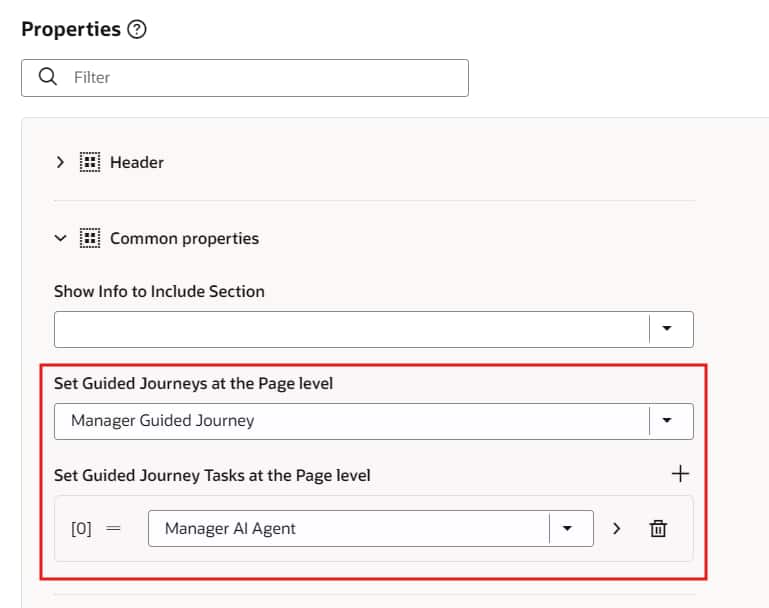Click the magnifier icon in Filter box
This screenshot has height=608, width=769.
47,77
